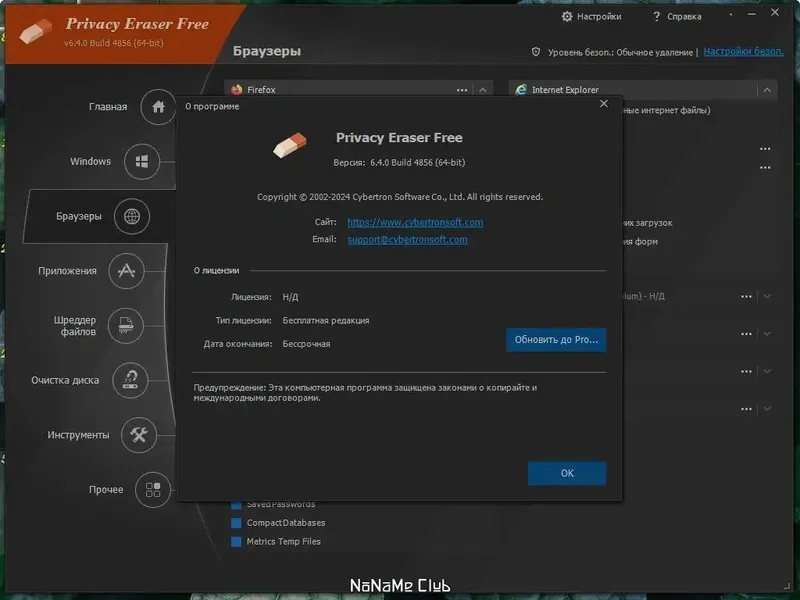This screenshot has width=800, height=600.
Task: Collapse the Internet Explorer section chevron
Action: 767,90
